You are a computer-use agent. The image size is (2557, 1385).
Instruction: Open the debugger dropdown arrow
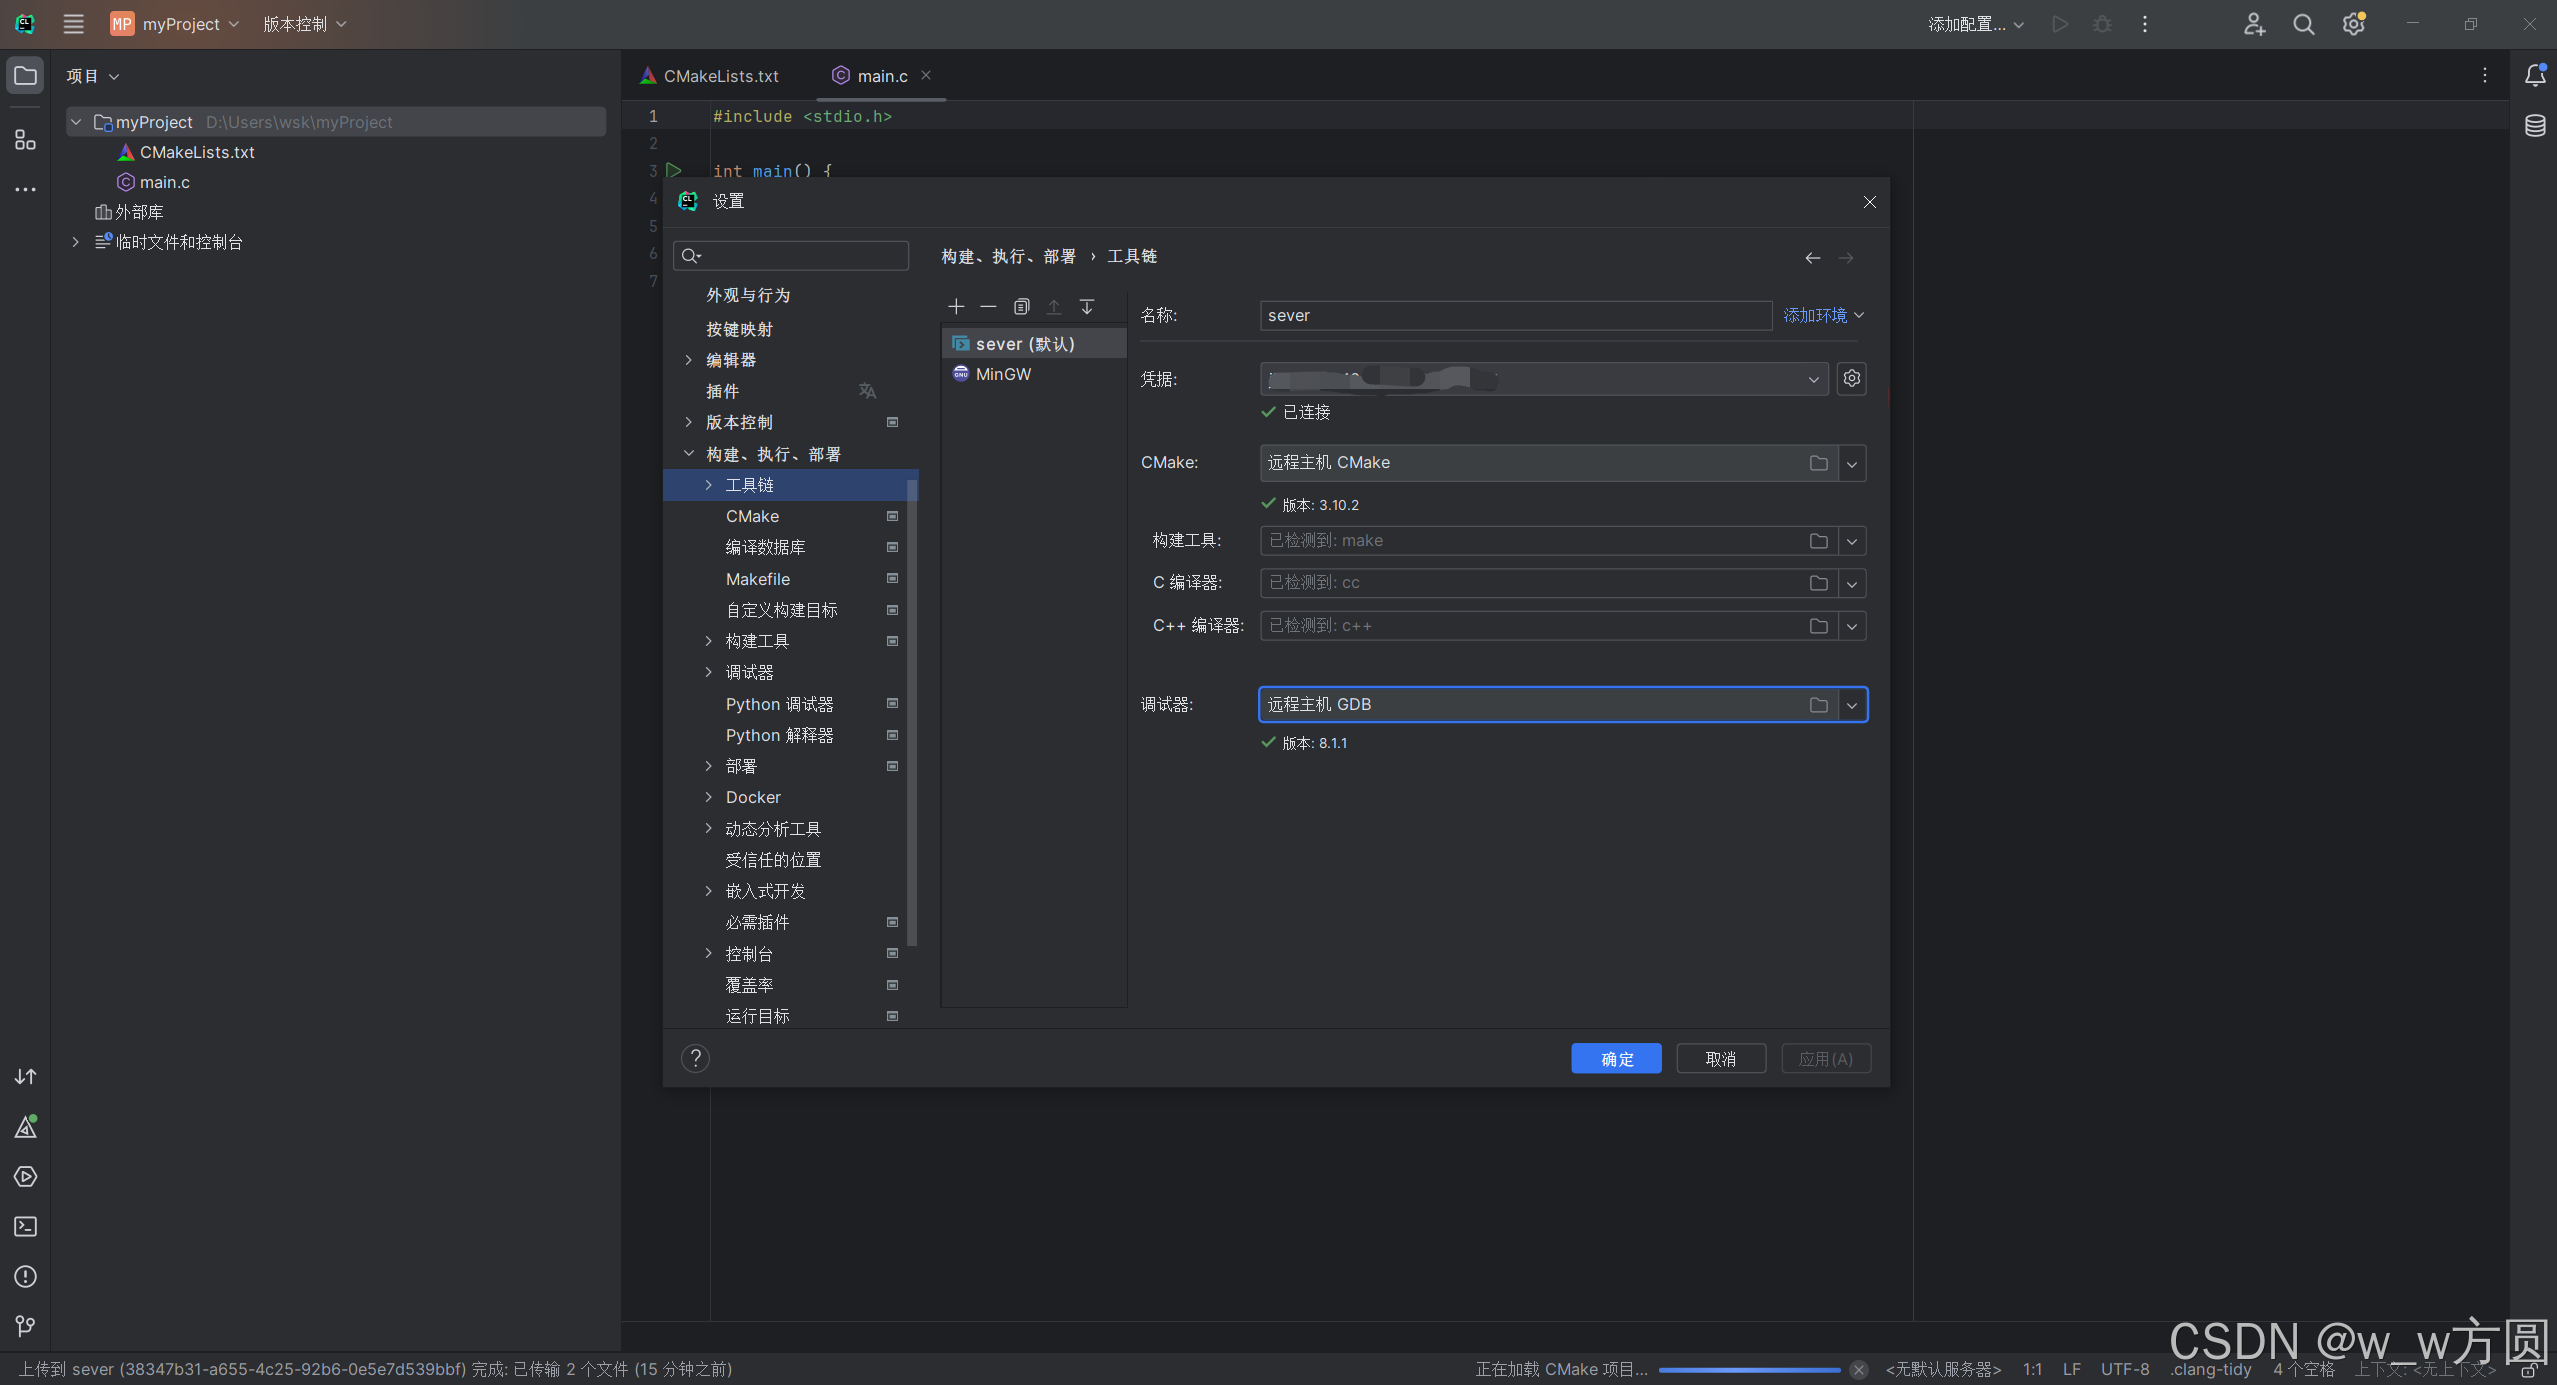1852,705
